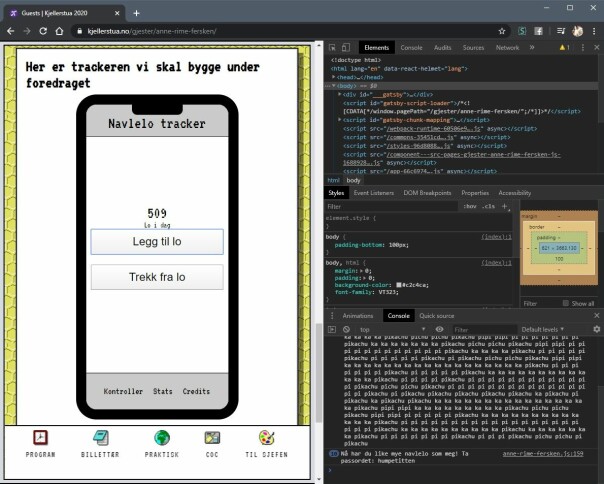604x484 pixels.
Task: Add a new style rule plus icon
Action: click(504, 207)
